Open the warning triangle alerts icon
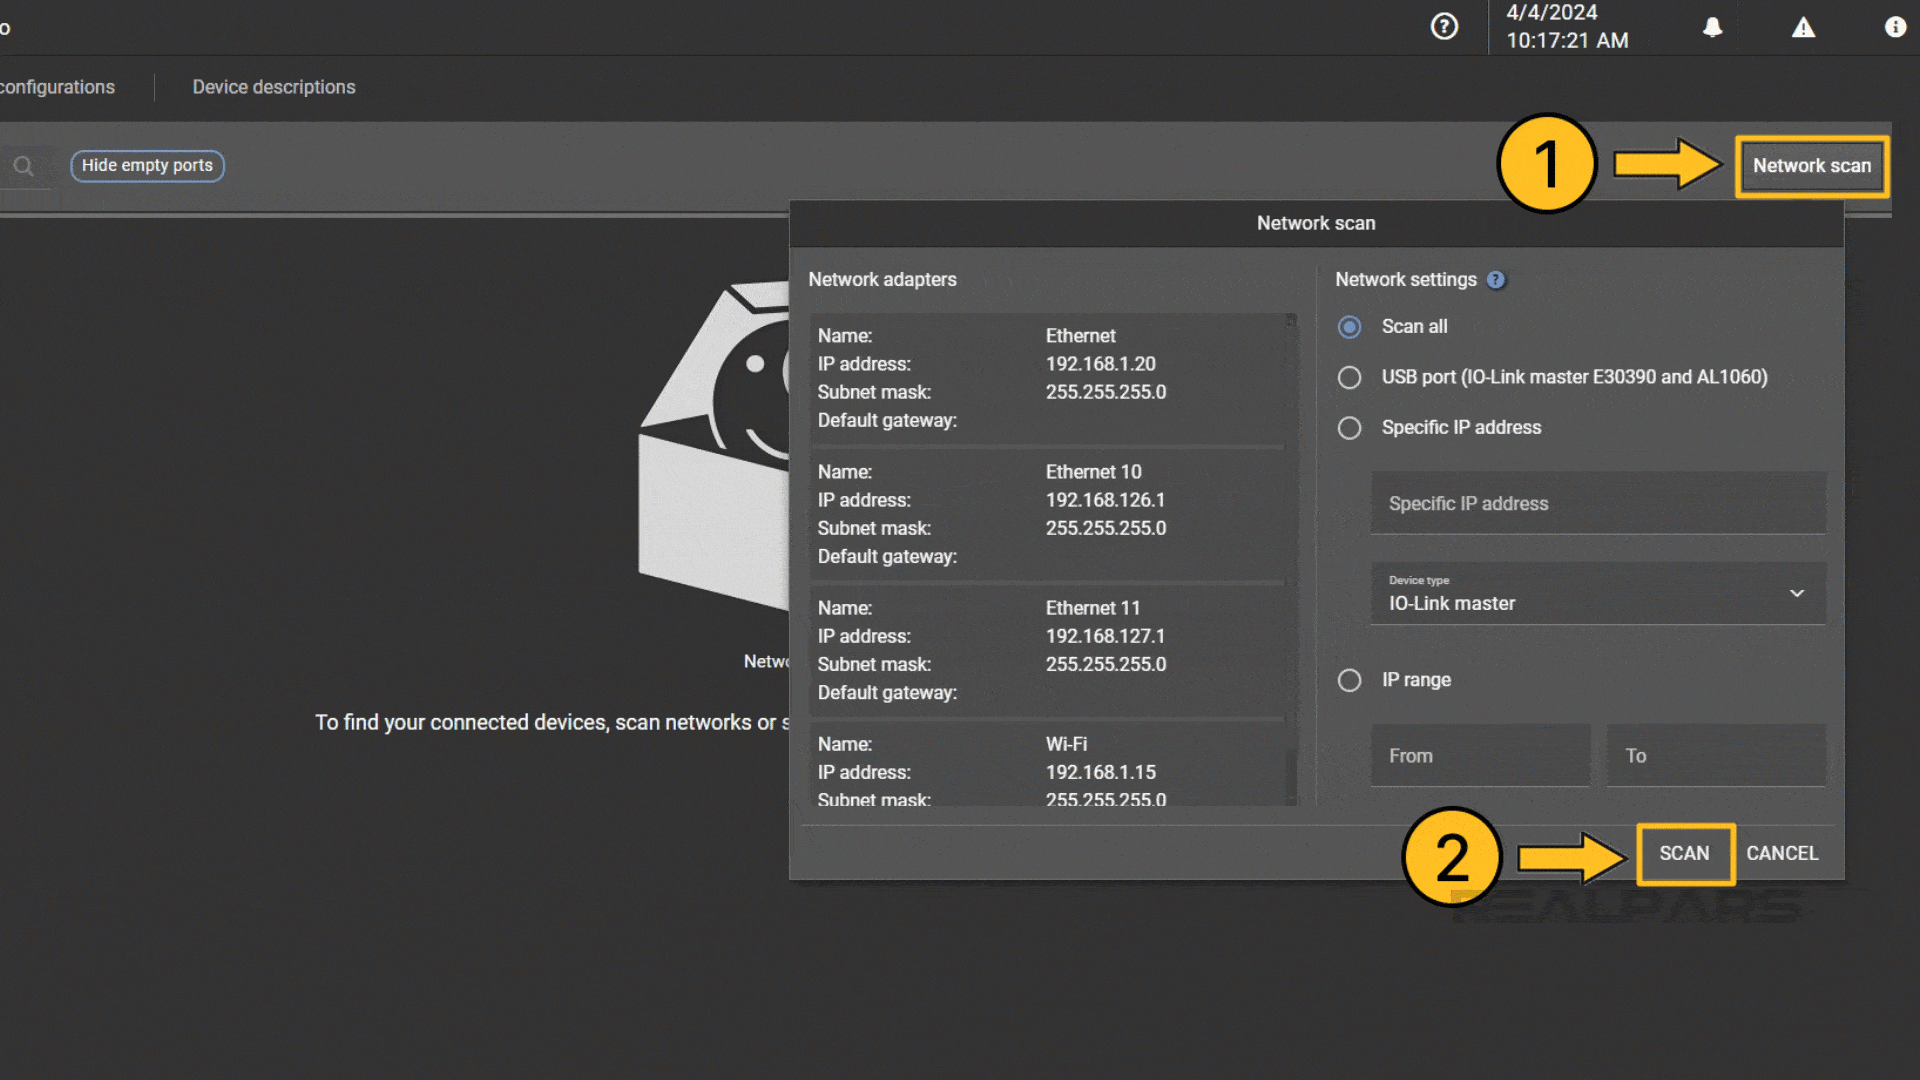The width and height of the screenshot is (1920, 1080). pyautogui.click(x=1803, y=27)
